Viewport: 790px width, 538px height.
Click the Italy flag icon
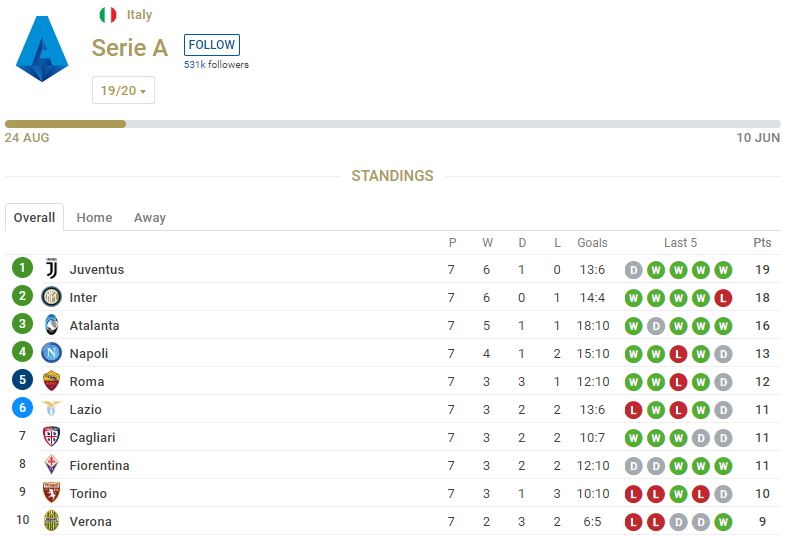[108, 15]
